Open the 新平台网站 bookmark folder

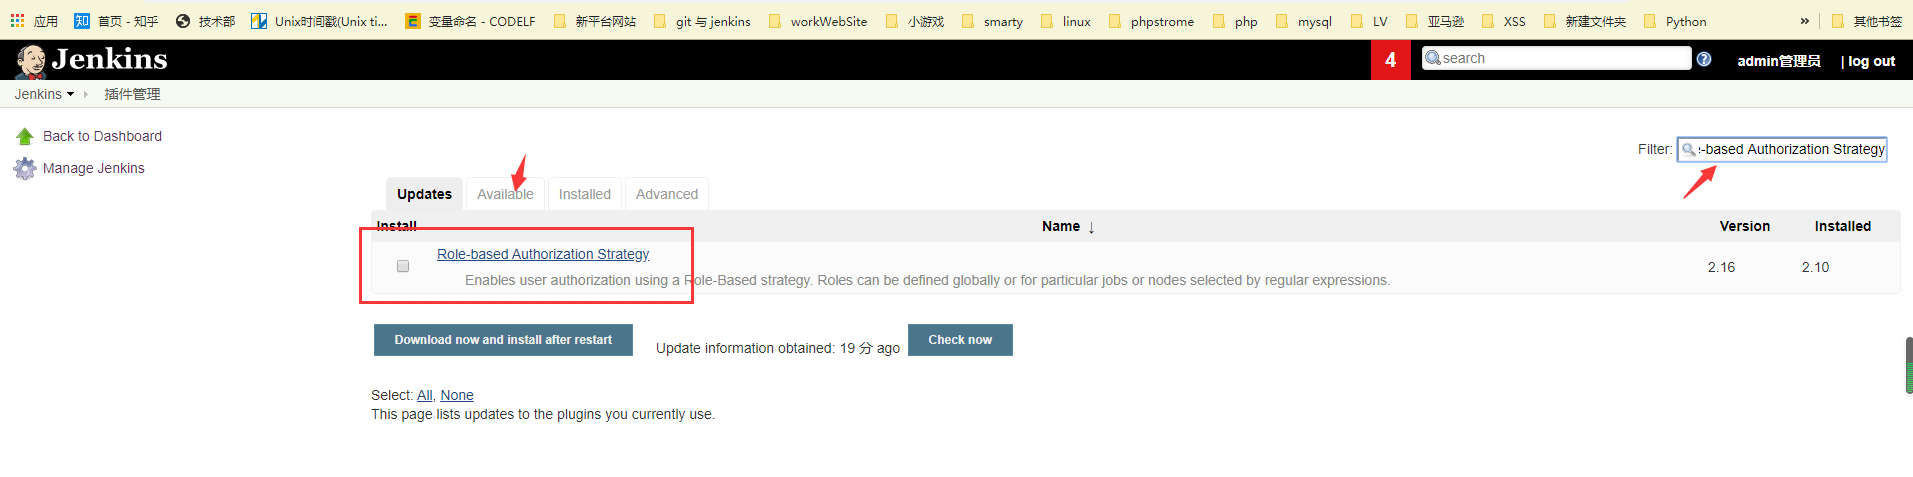coord(595,21)
